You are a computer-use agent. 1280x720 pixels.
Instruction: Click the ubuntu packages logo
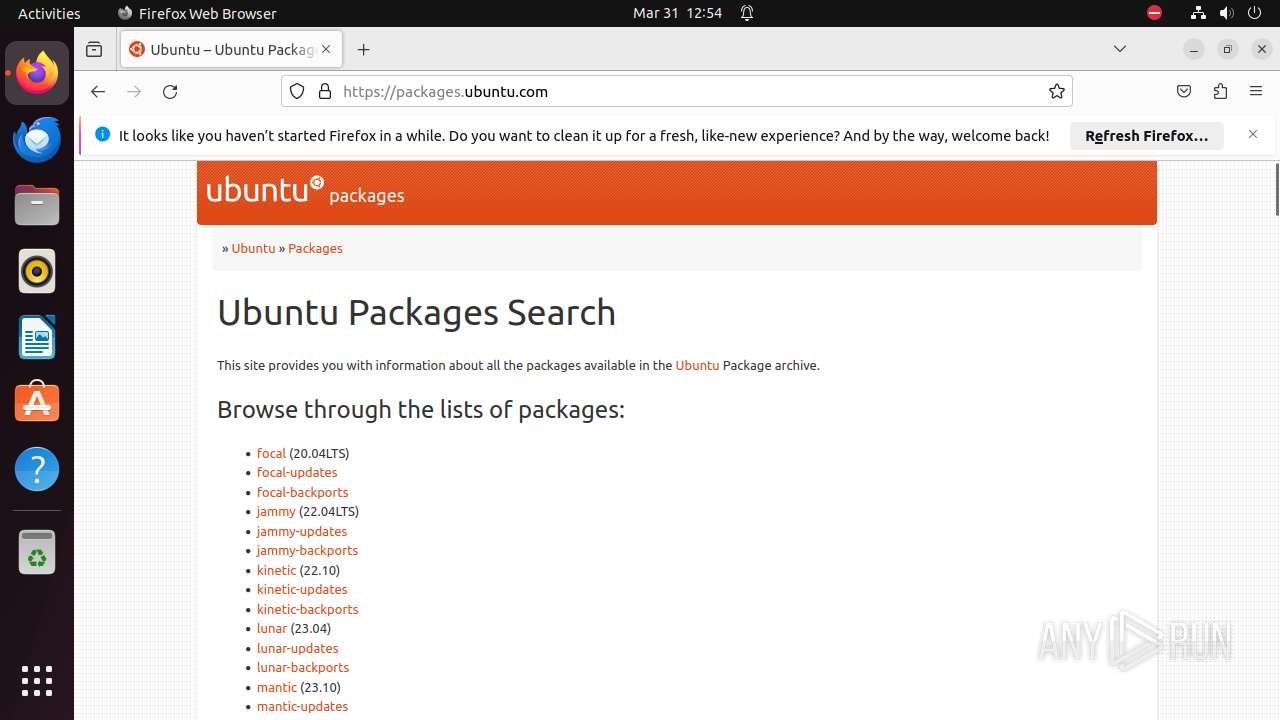[x=305, y=190]
